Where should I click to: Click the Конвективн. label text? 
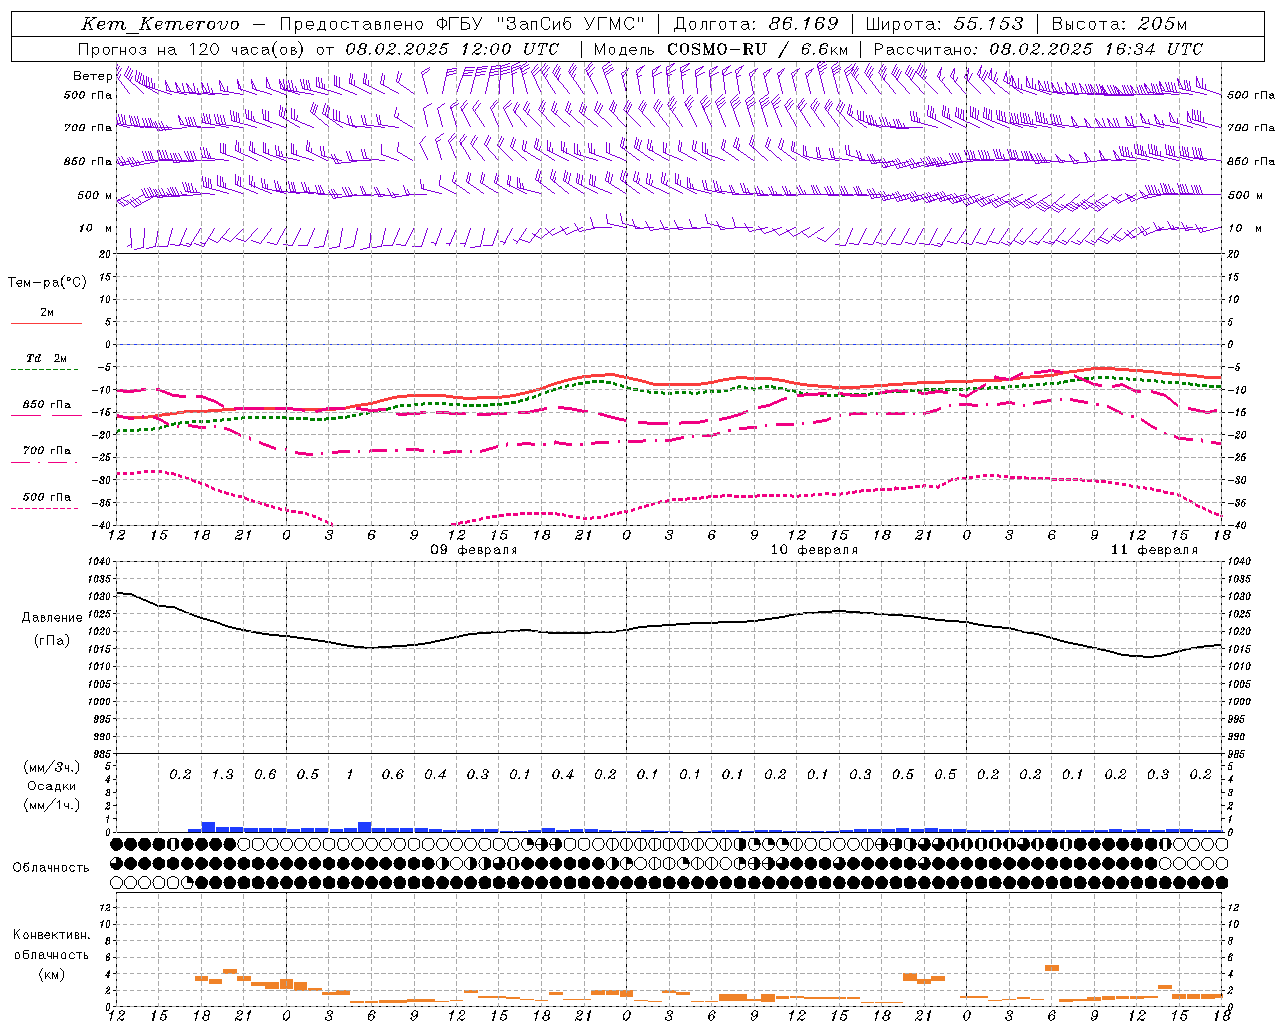point(51,935)
